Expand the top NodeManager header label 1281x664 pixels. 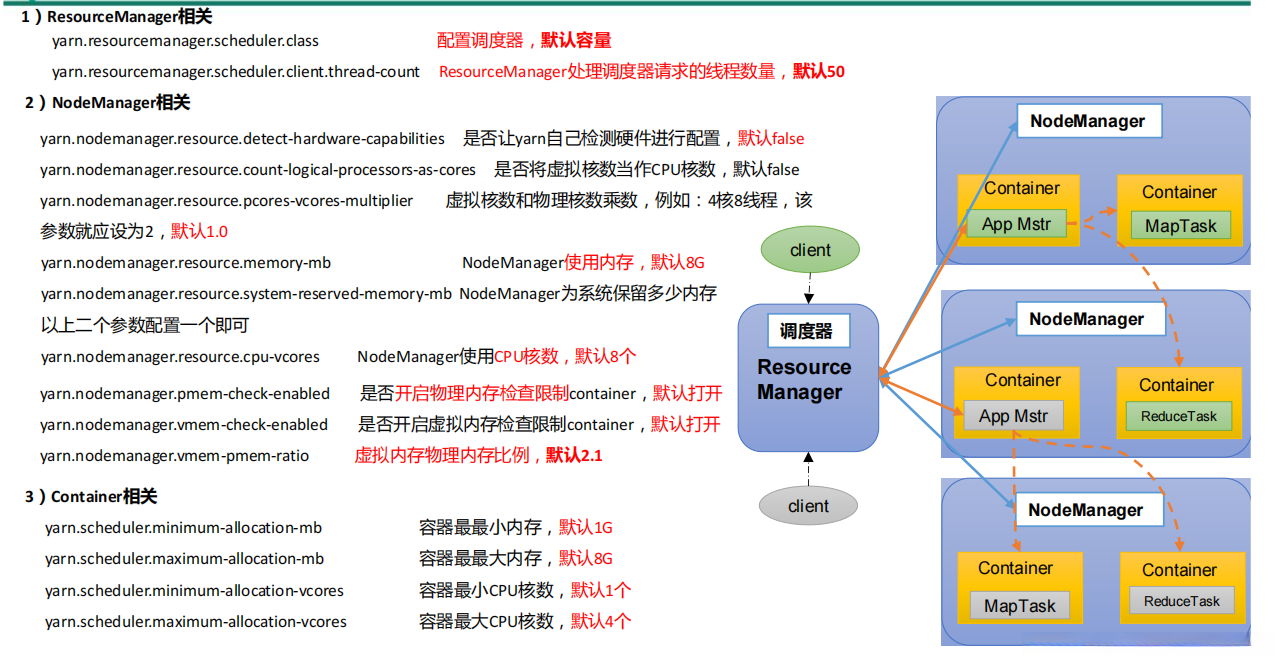point(1089,120)
